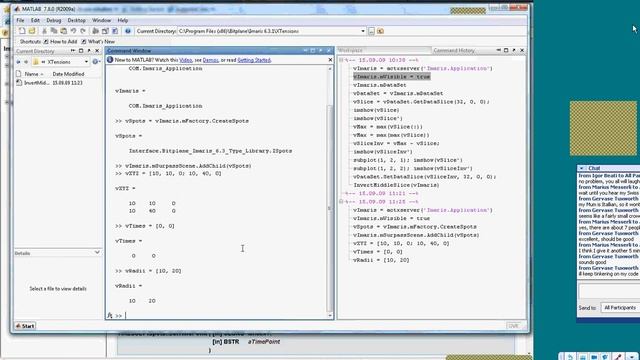Dismiss the New to MATLAB info bar
The height and width of the screenshot is (360, 640).
tap(330, 60)
